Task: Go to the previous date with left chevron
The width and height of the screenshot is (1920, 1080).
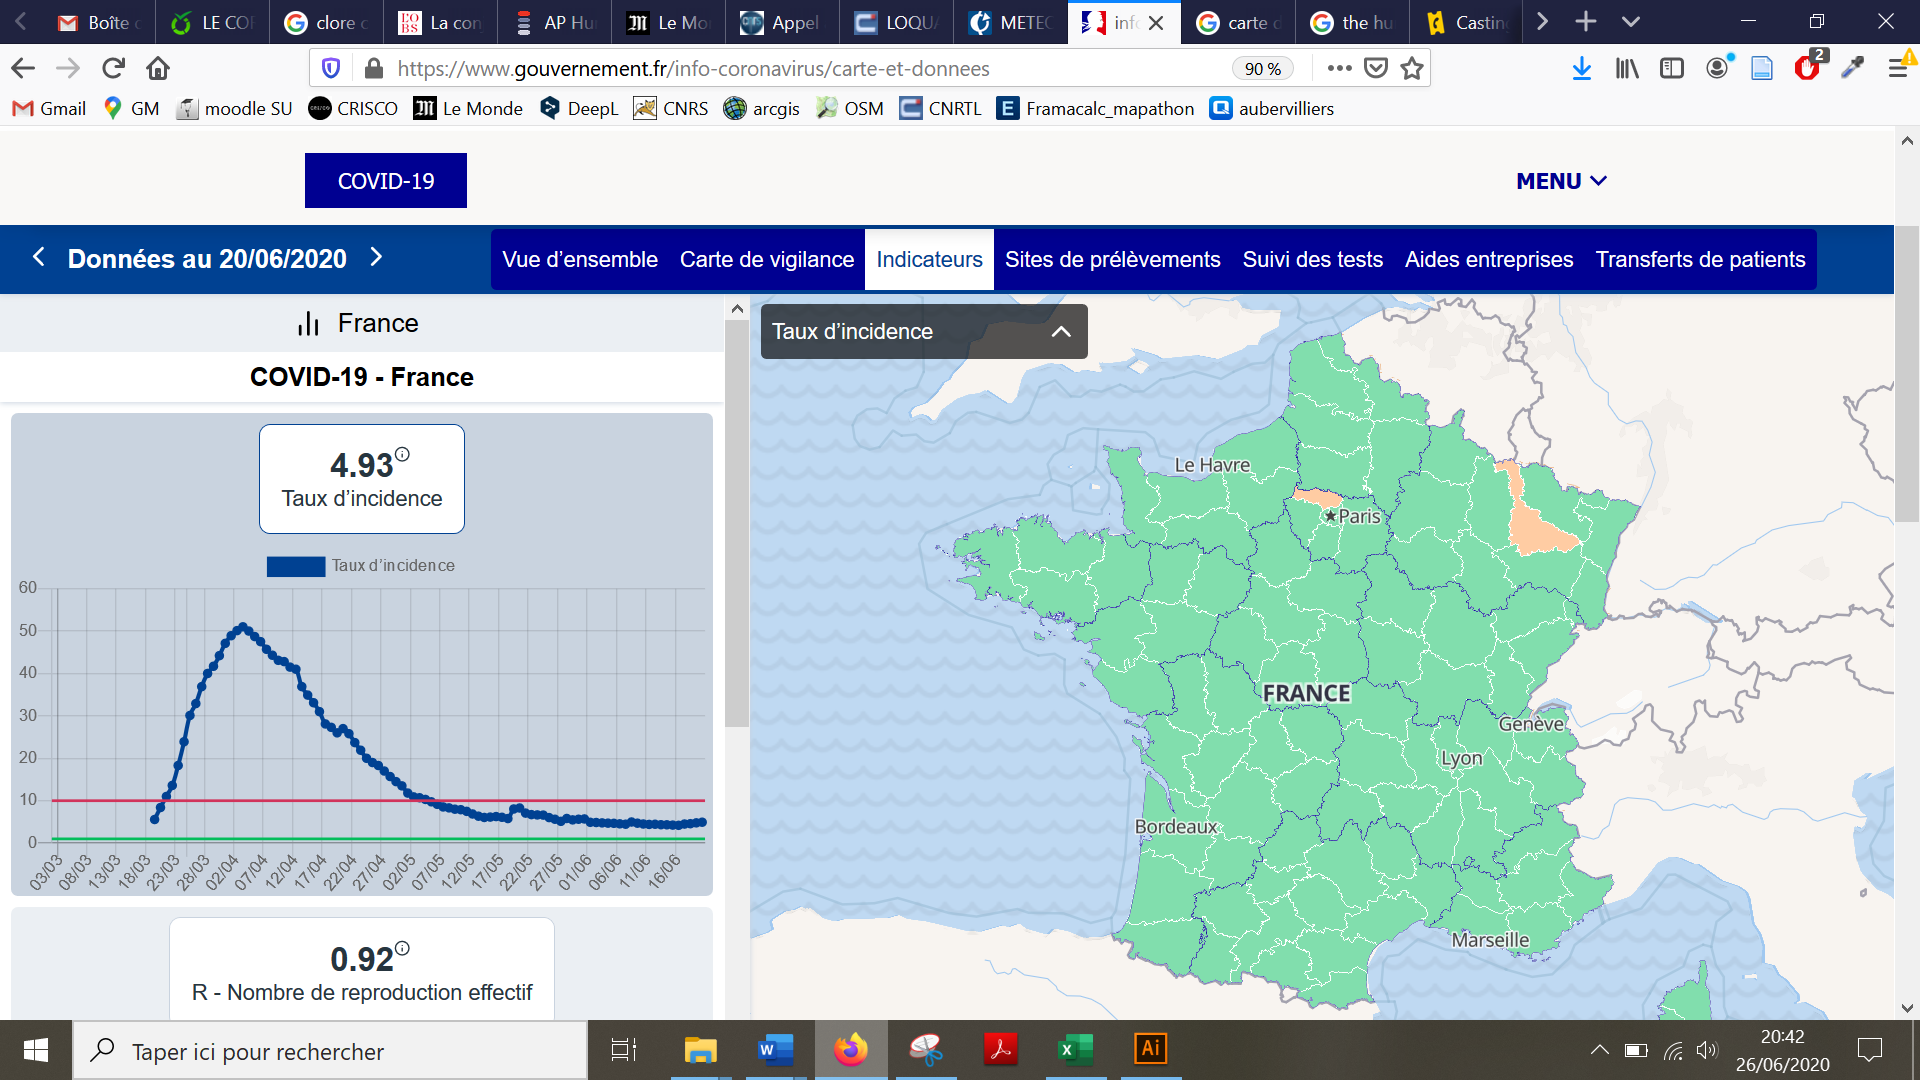Action: pyautogui.click(x=38, y=257)
